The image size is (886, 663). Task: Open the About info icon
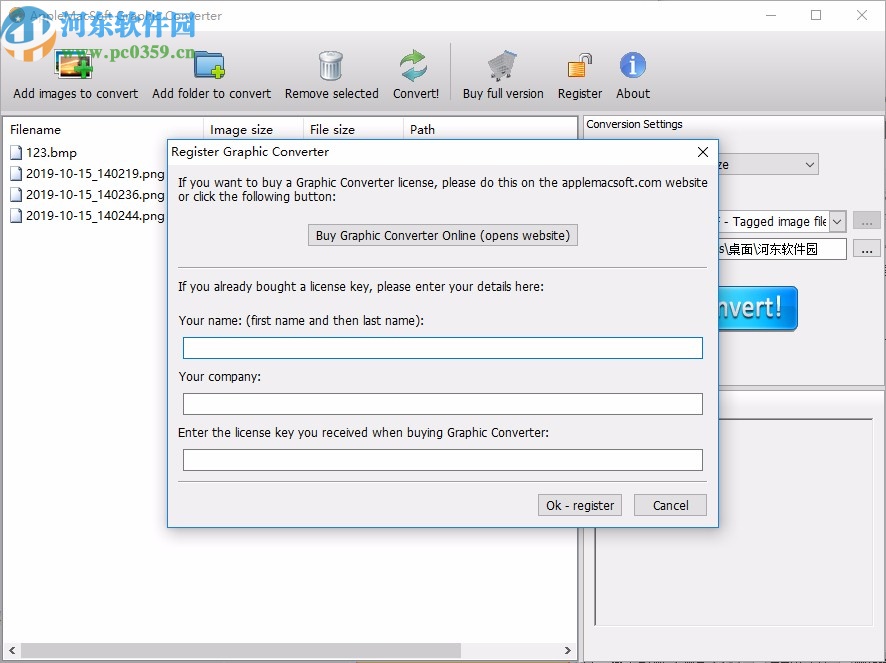click(x=632, y=63)
